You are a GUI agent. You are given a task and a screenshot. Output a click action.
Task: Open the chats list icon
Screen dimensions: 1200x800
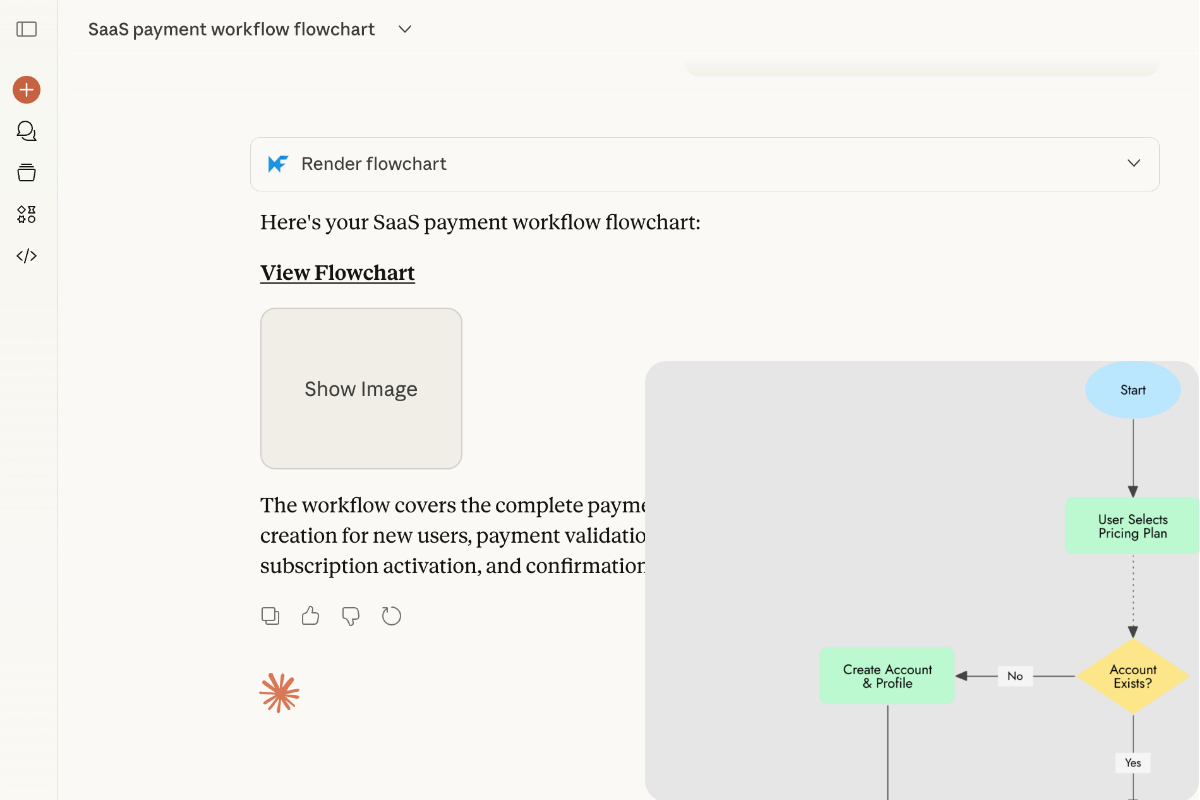(27, 131)
